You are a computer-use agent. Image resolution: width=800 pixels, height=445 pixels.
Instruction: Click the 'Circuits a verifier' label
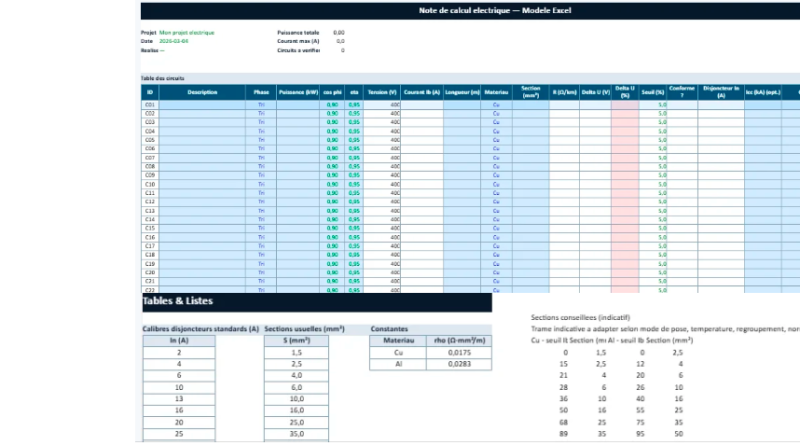[x=298, y=51]
